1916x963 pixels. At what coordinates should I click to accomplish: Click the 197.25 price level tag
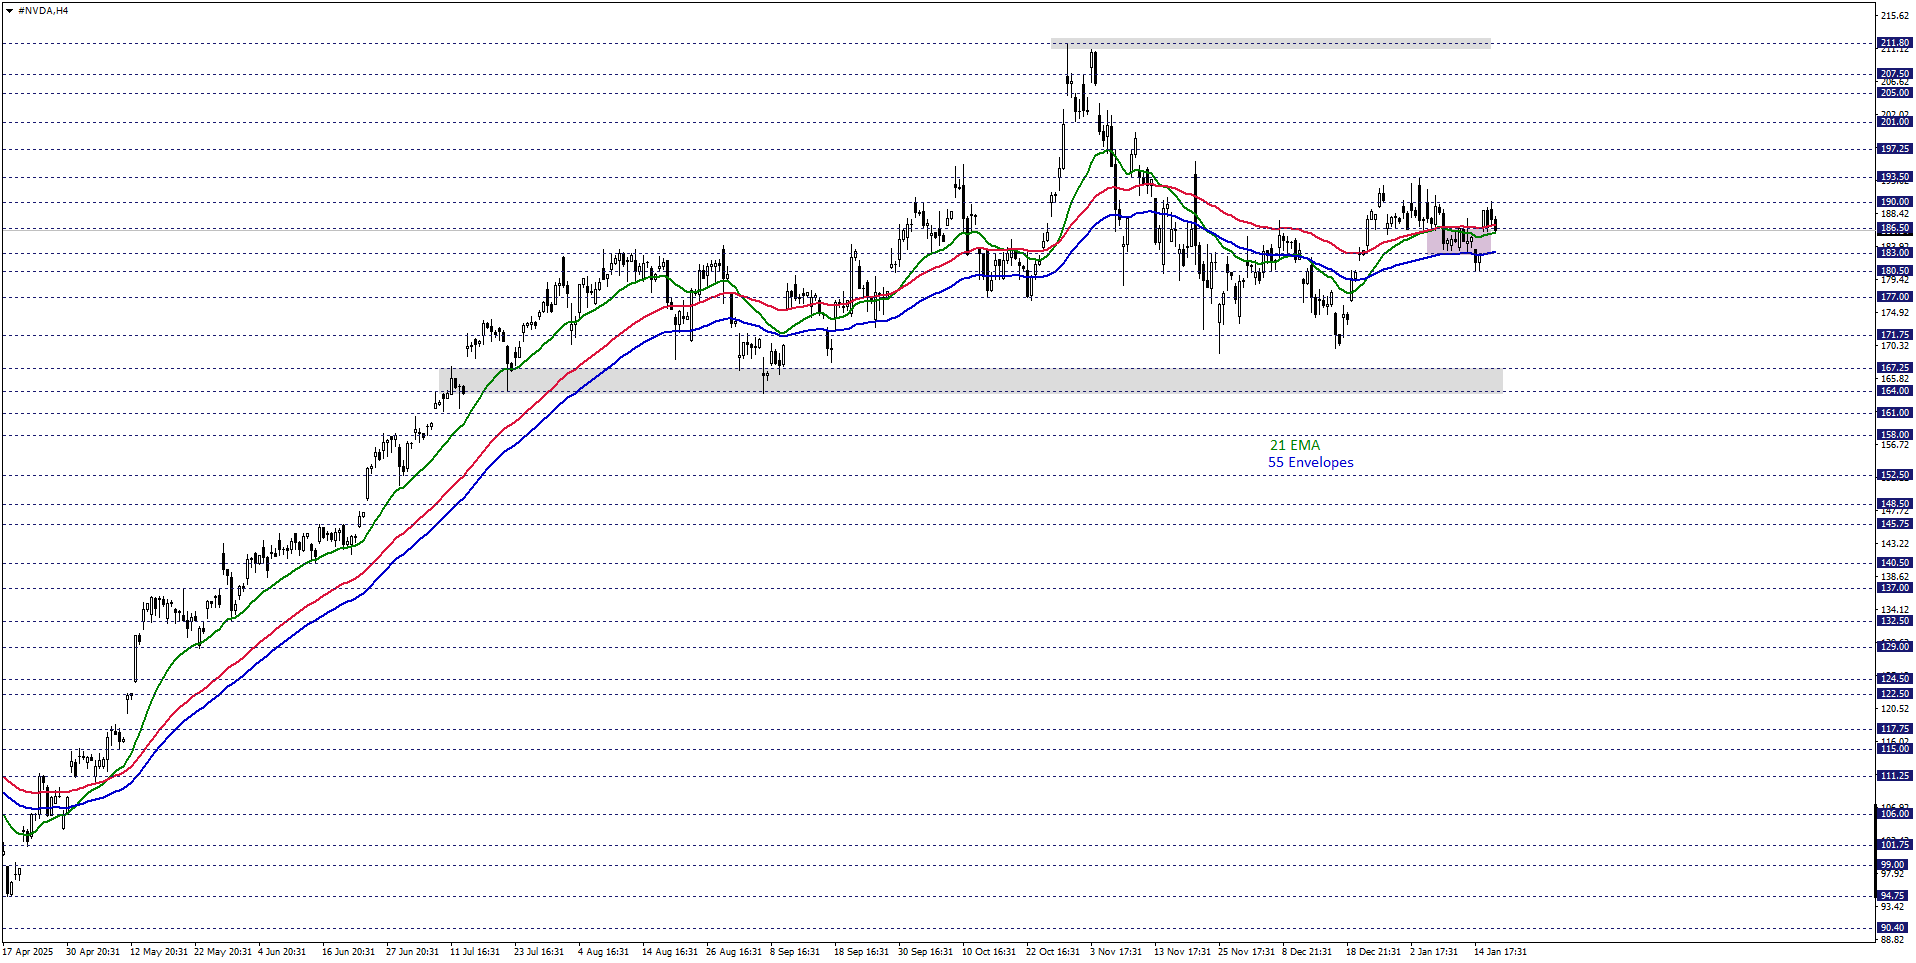pyautogui.click(x=1894, y=149)
